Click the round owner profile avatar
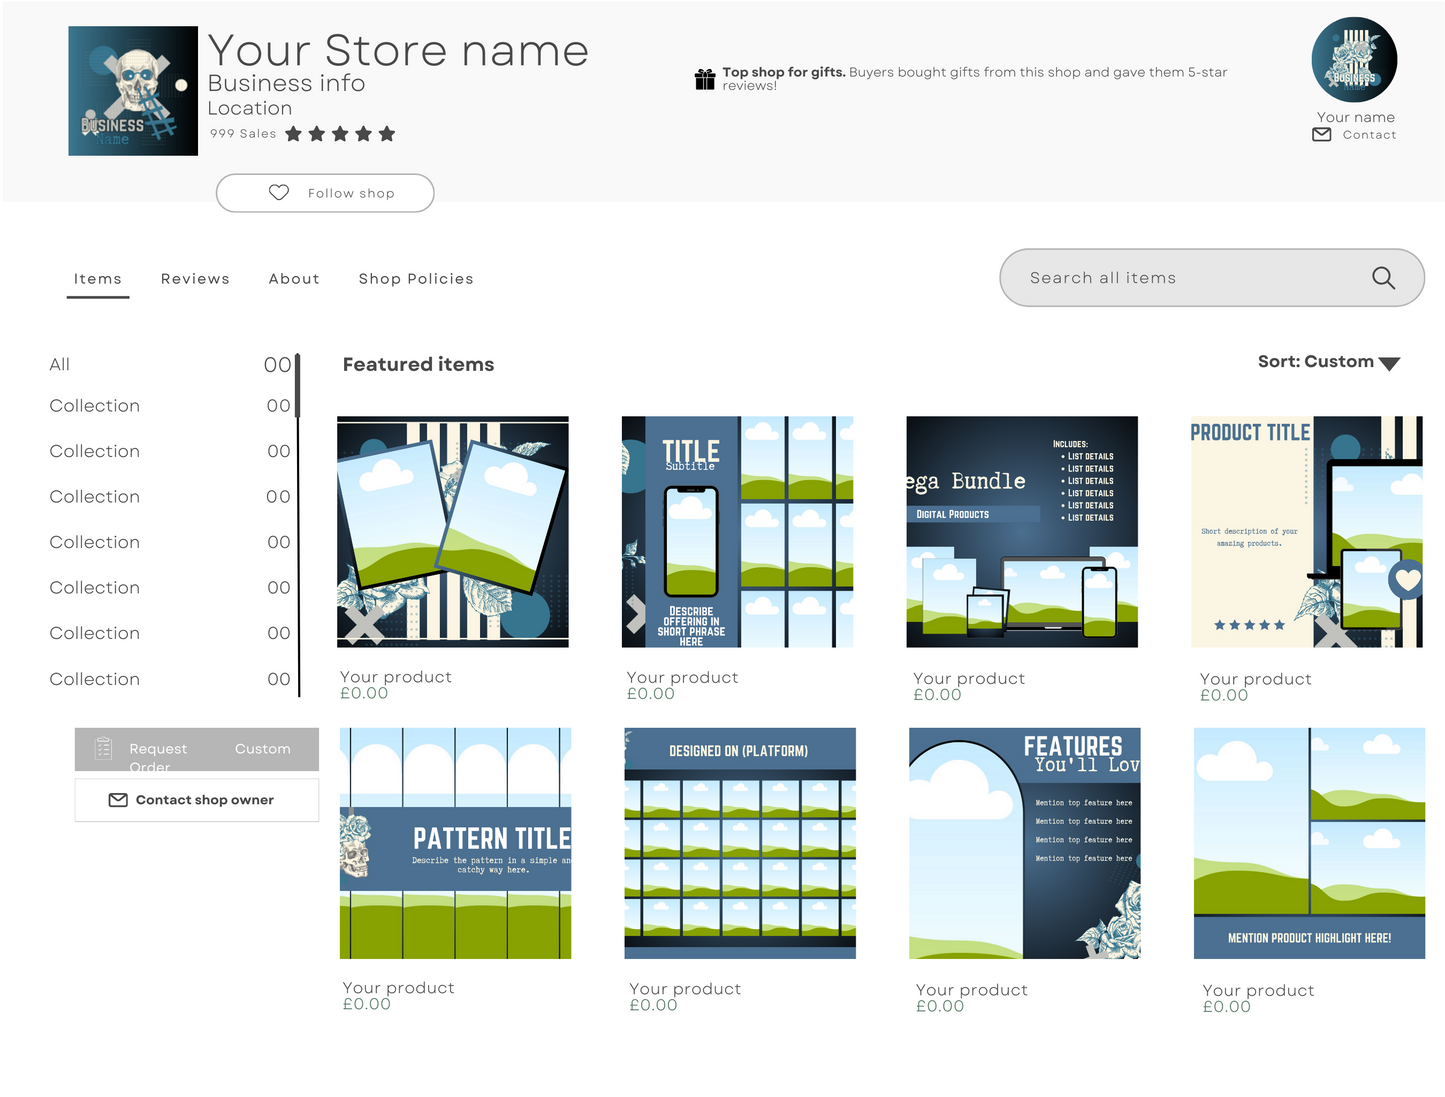Viewport: 1445px width, 1097px height. (1354, 60)
